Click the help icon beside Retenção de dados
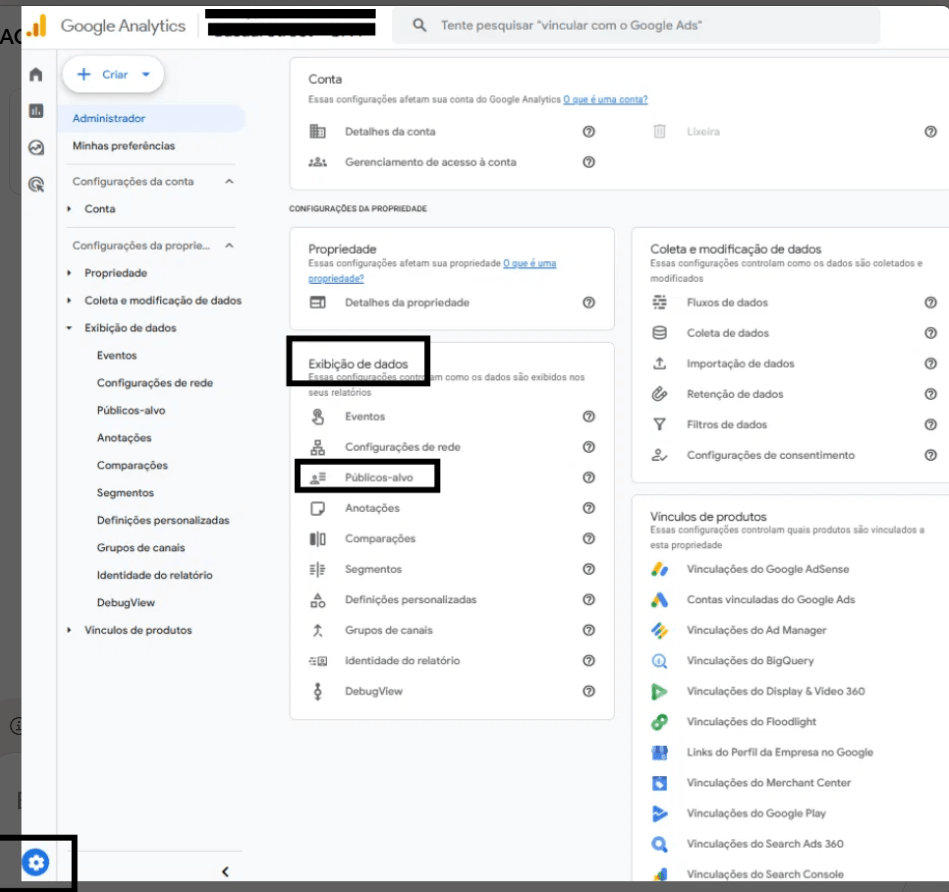The width and height of the screenshot is (949, 892). point(930,394)
